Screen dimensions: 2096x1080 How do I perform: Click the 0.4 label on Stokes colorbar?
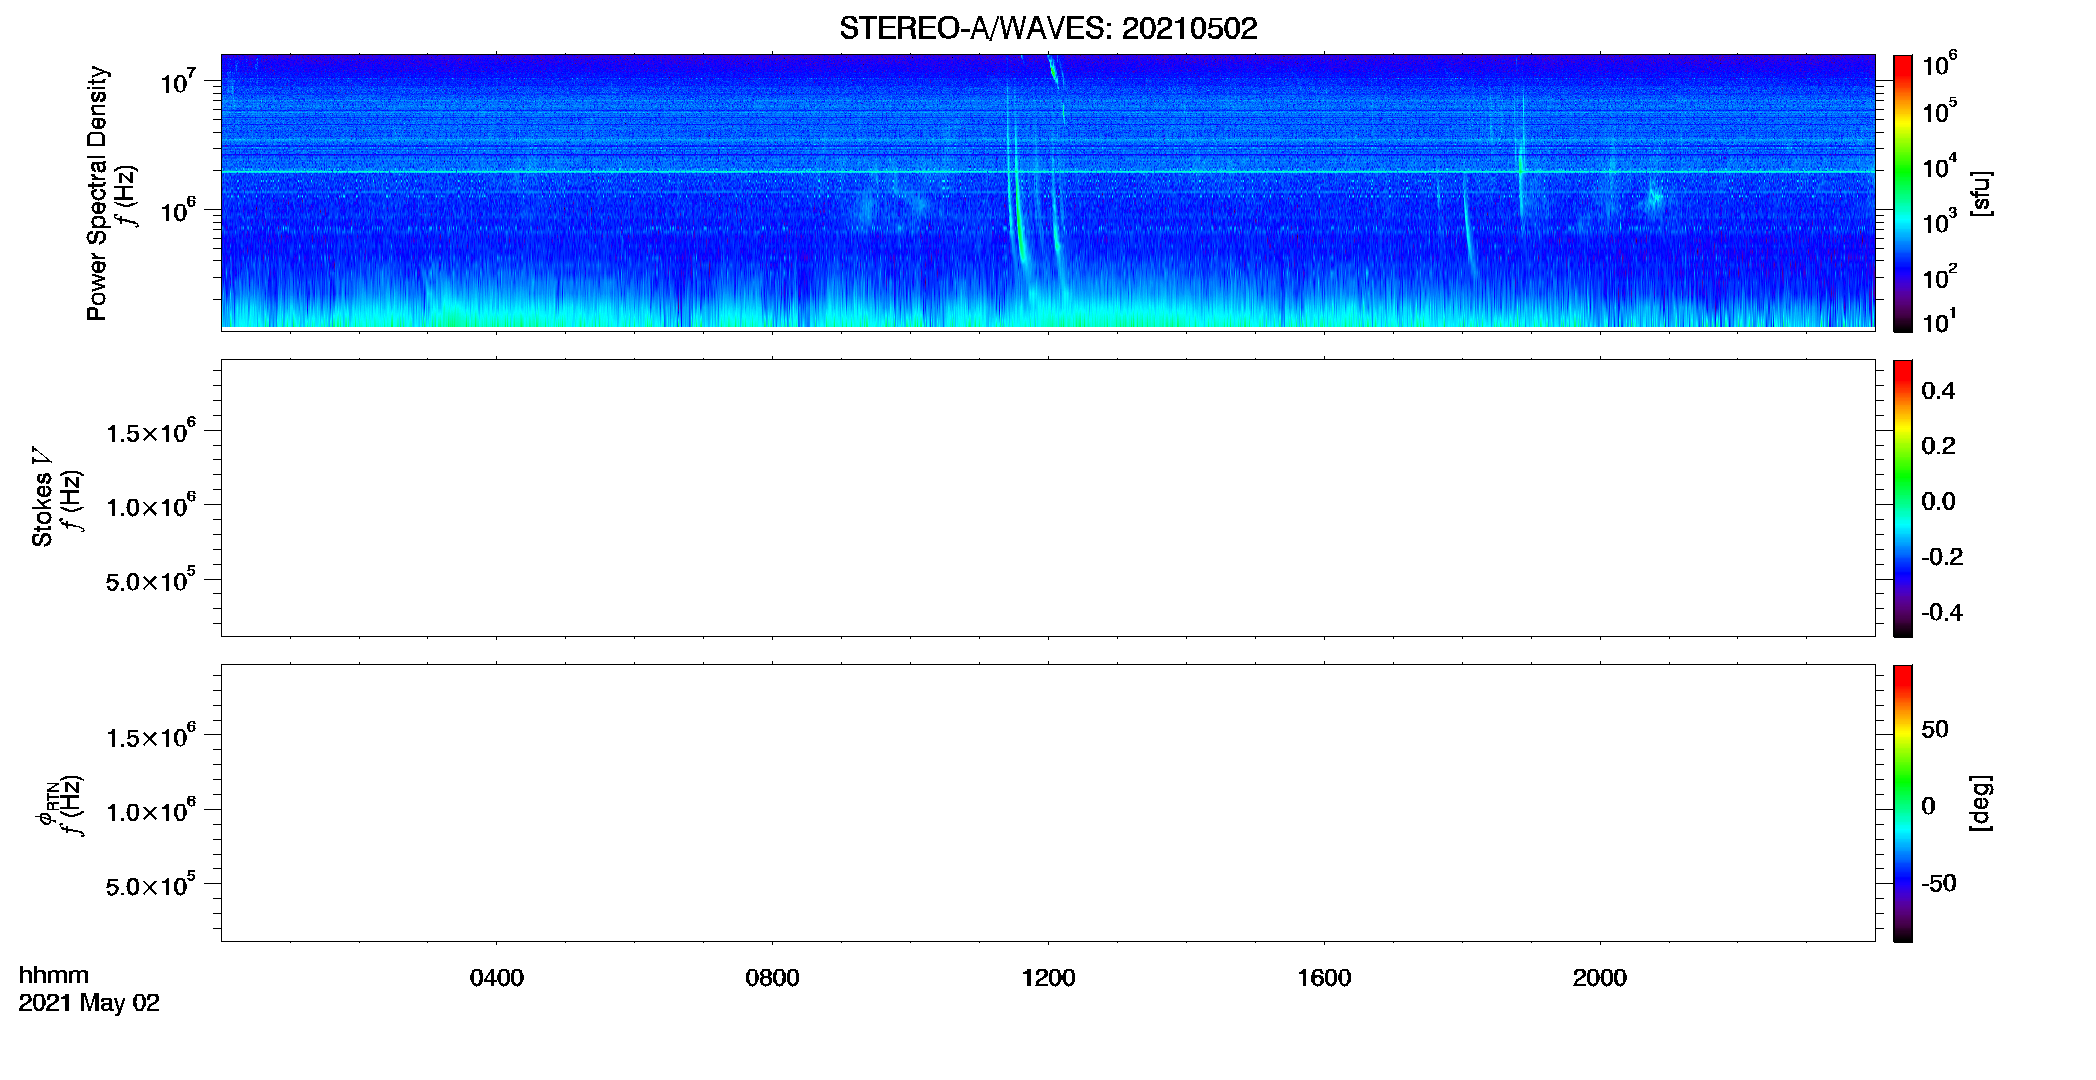(x=1938, y=391)
